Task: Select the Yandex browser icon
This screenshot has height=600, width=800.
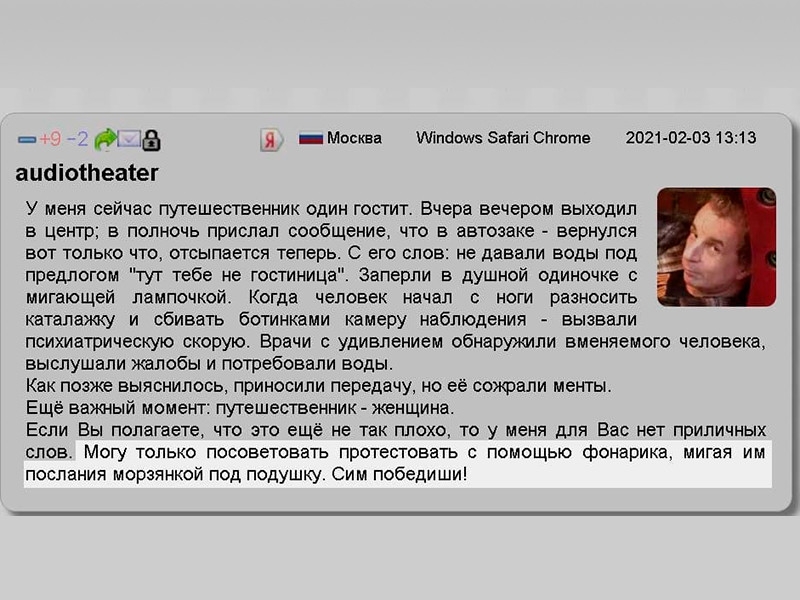Action: [x=268, y=139]
